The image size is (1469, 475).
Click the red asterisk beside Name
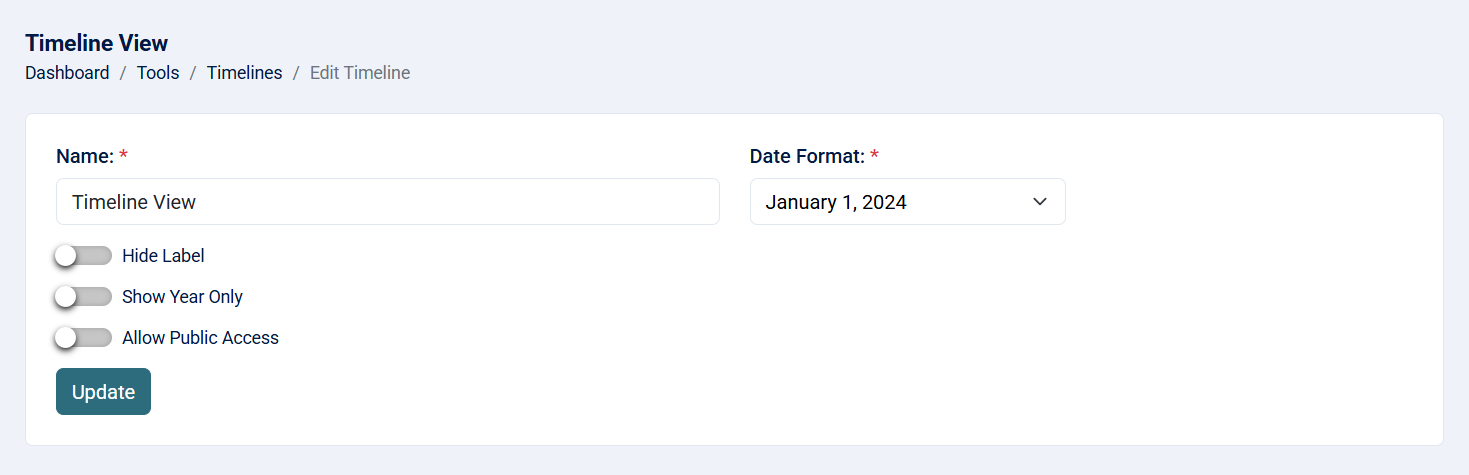coord(124,155)
